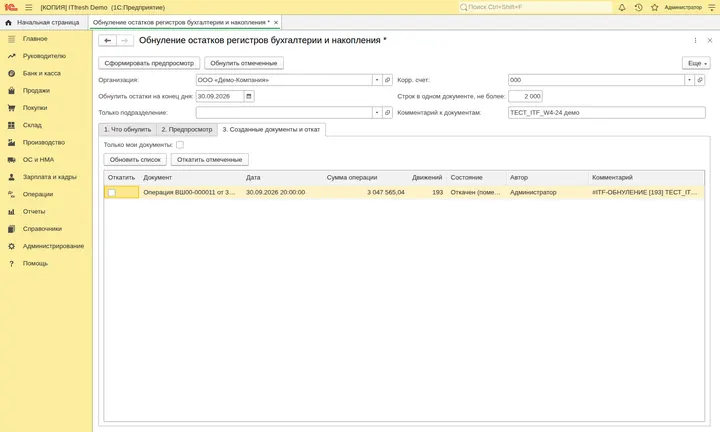Switch to tab 1. Что обнулить
The width and height of the screenshot is (720, 432).
[128, 129]
